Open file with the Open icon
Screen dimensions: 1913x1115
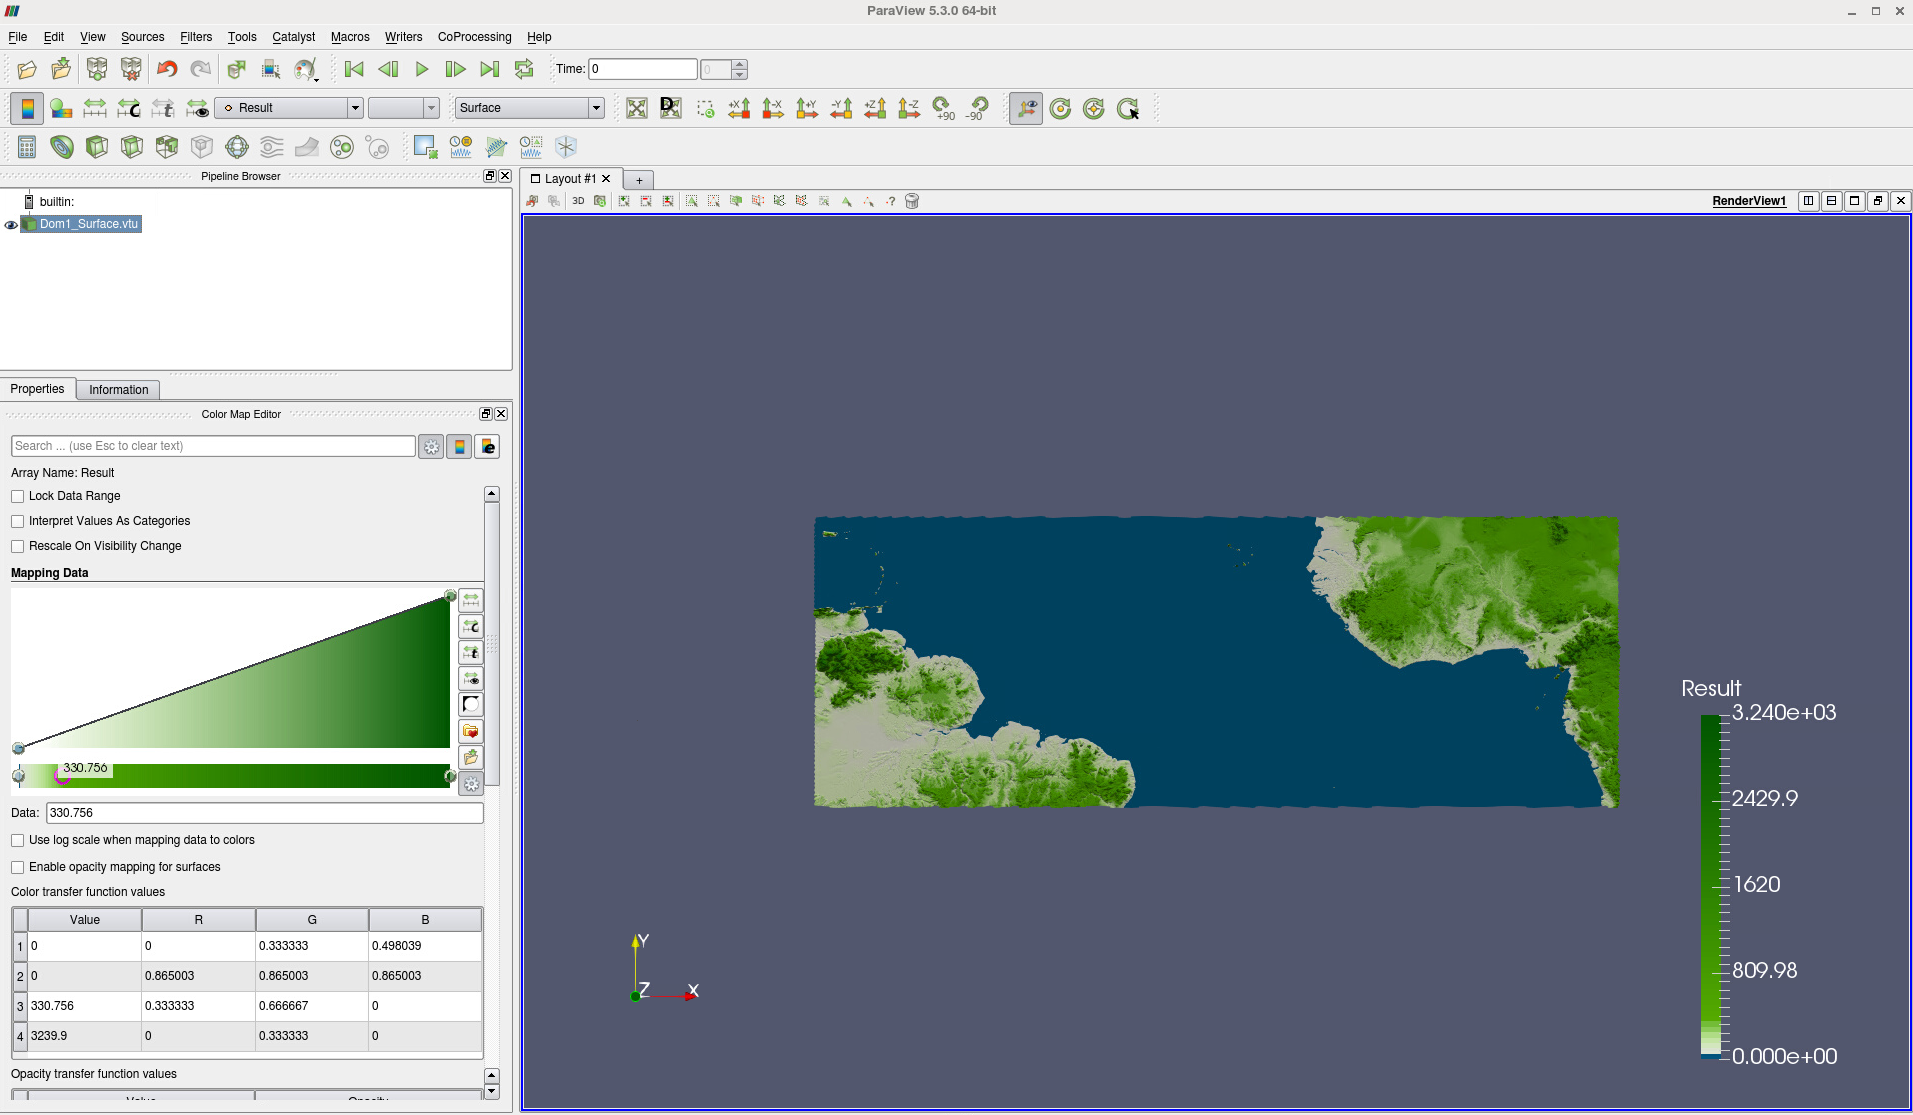coord(27,69)
